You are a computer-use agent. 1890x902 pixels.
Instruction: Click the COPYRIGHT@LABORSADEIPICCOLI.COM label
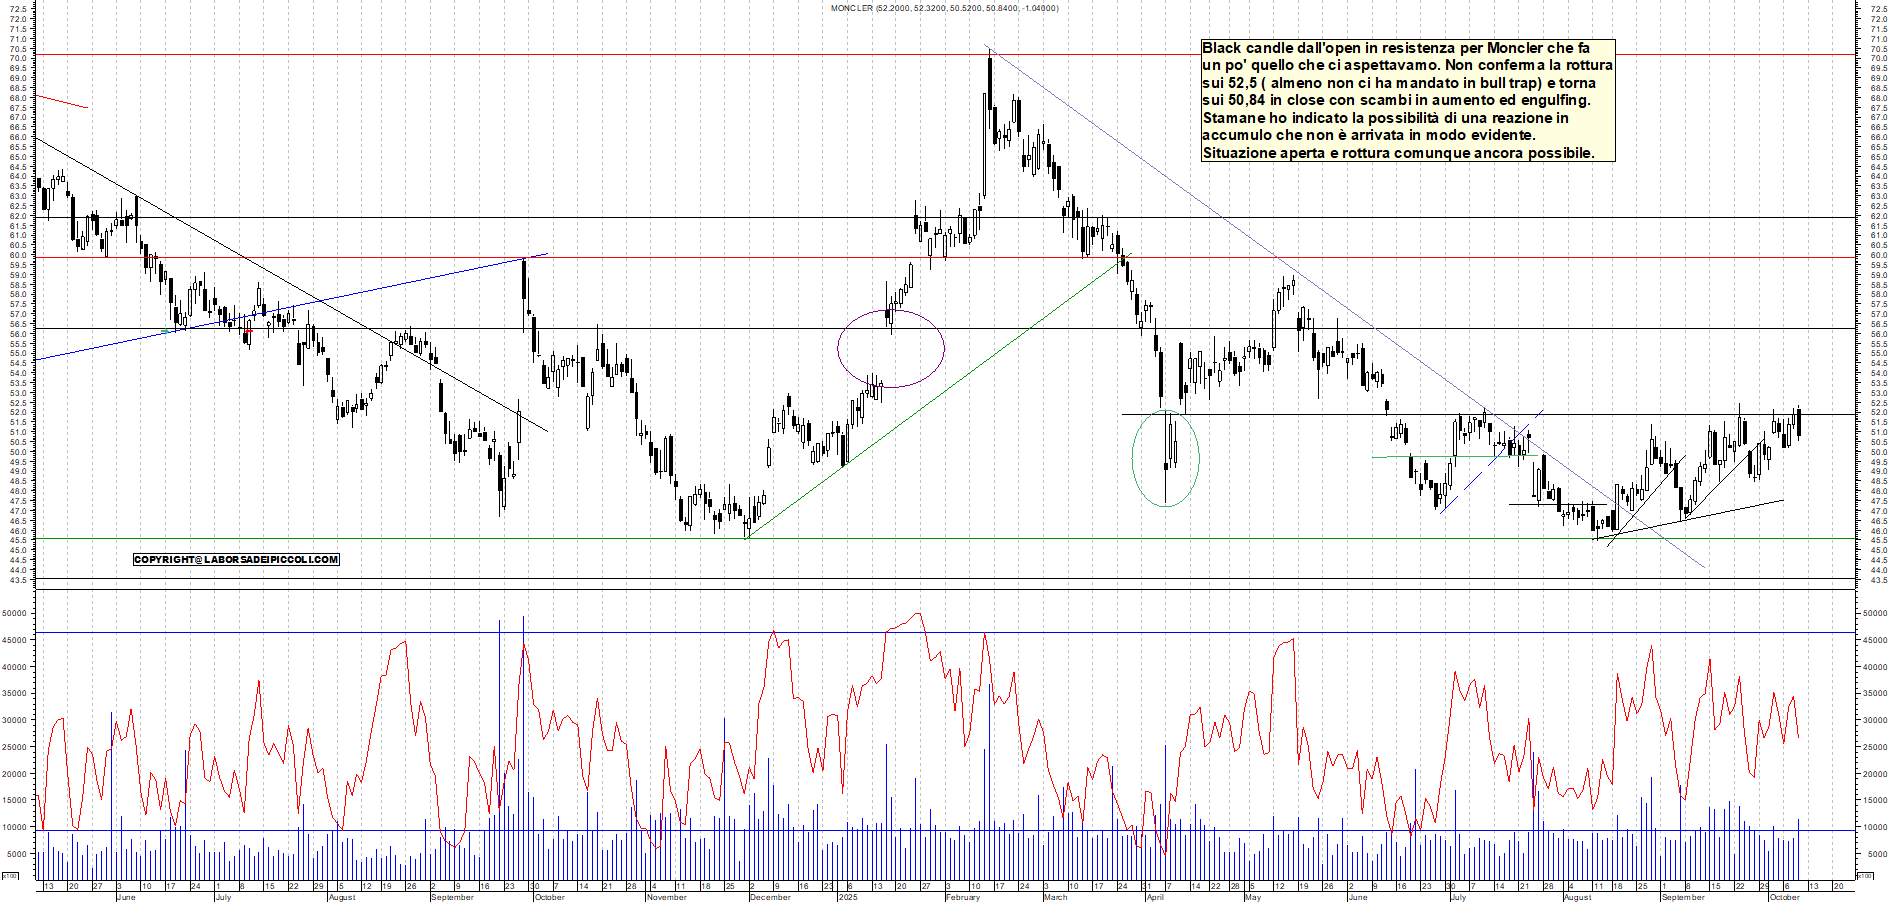[x=236, y=560]
